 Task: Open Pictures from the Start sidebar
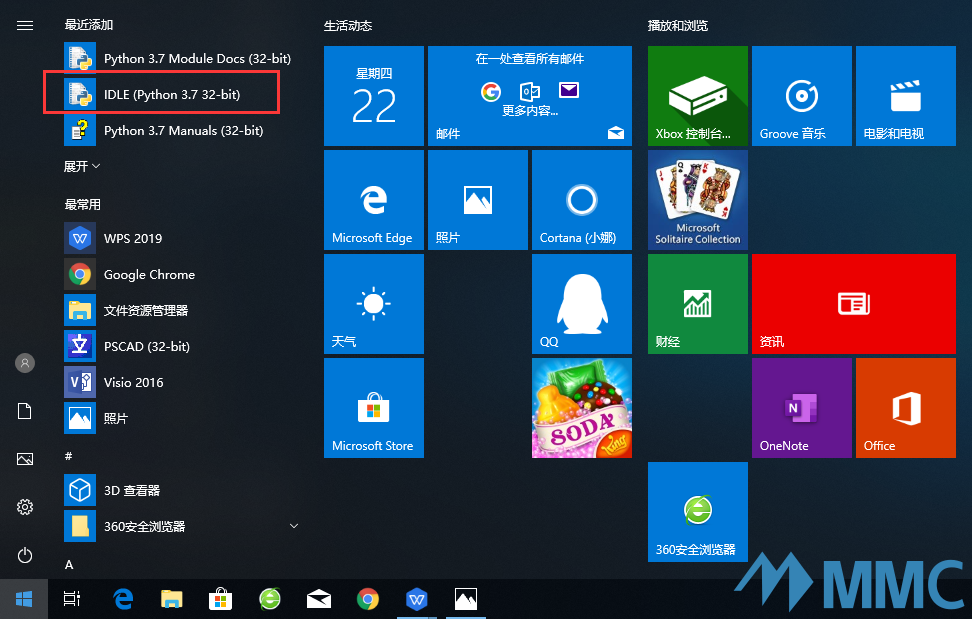coord(25,459)
